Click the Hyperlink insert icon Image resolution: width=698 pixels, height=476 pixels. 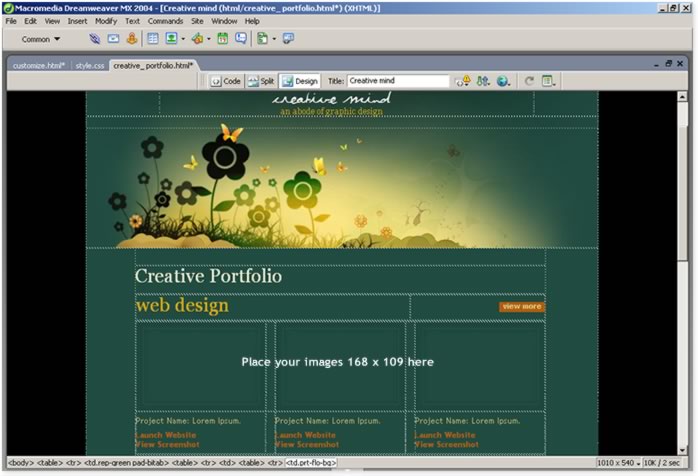pos(94,39)
